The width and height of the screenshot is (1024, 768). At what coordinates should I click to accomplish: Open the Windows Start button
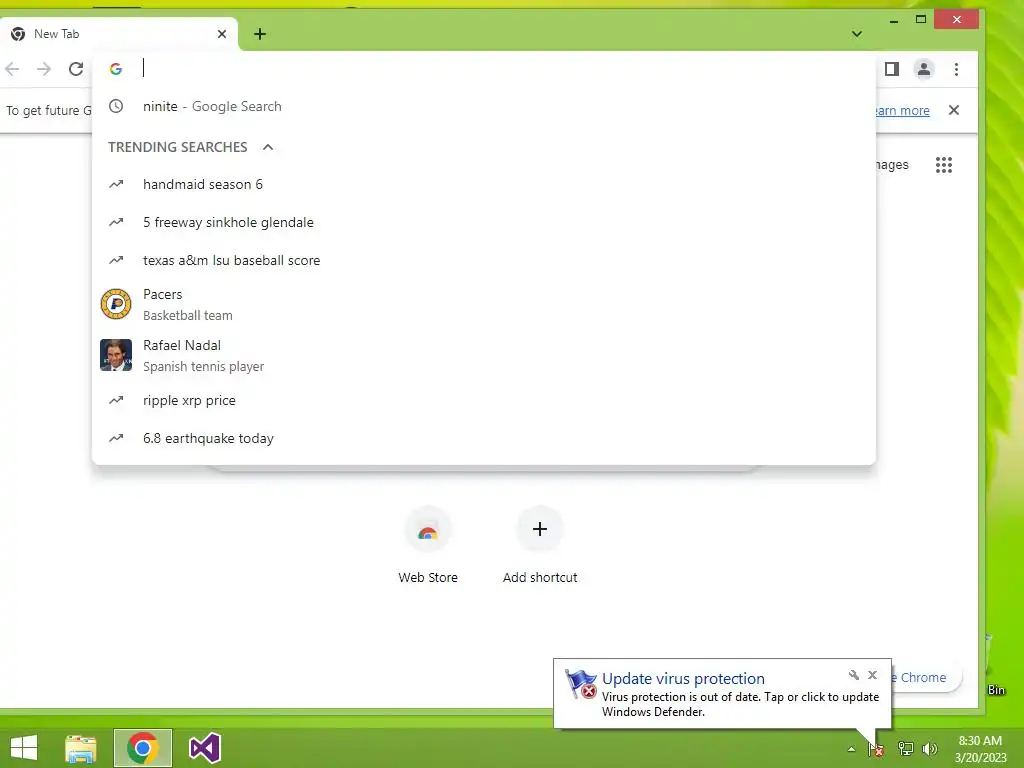click(24, 748)
